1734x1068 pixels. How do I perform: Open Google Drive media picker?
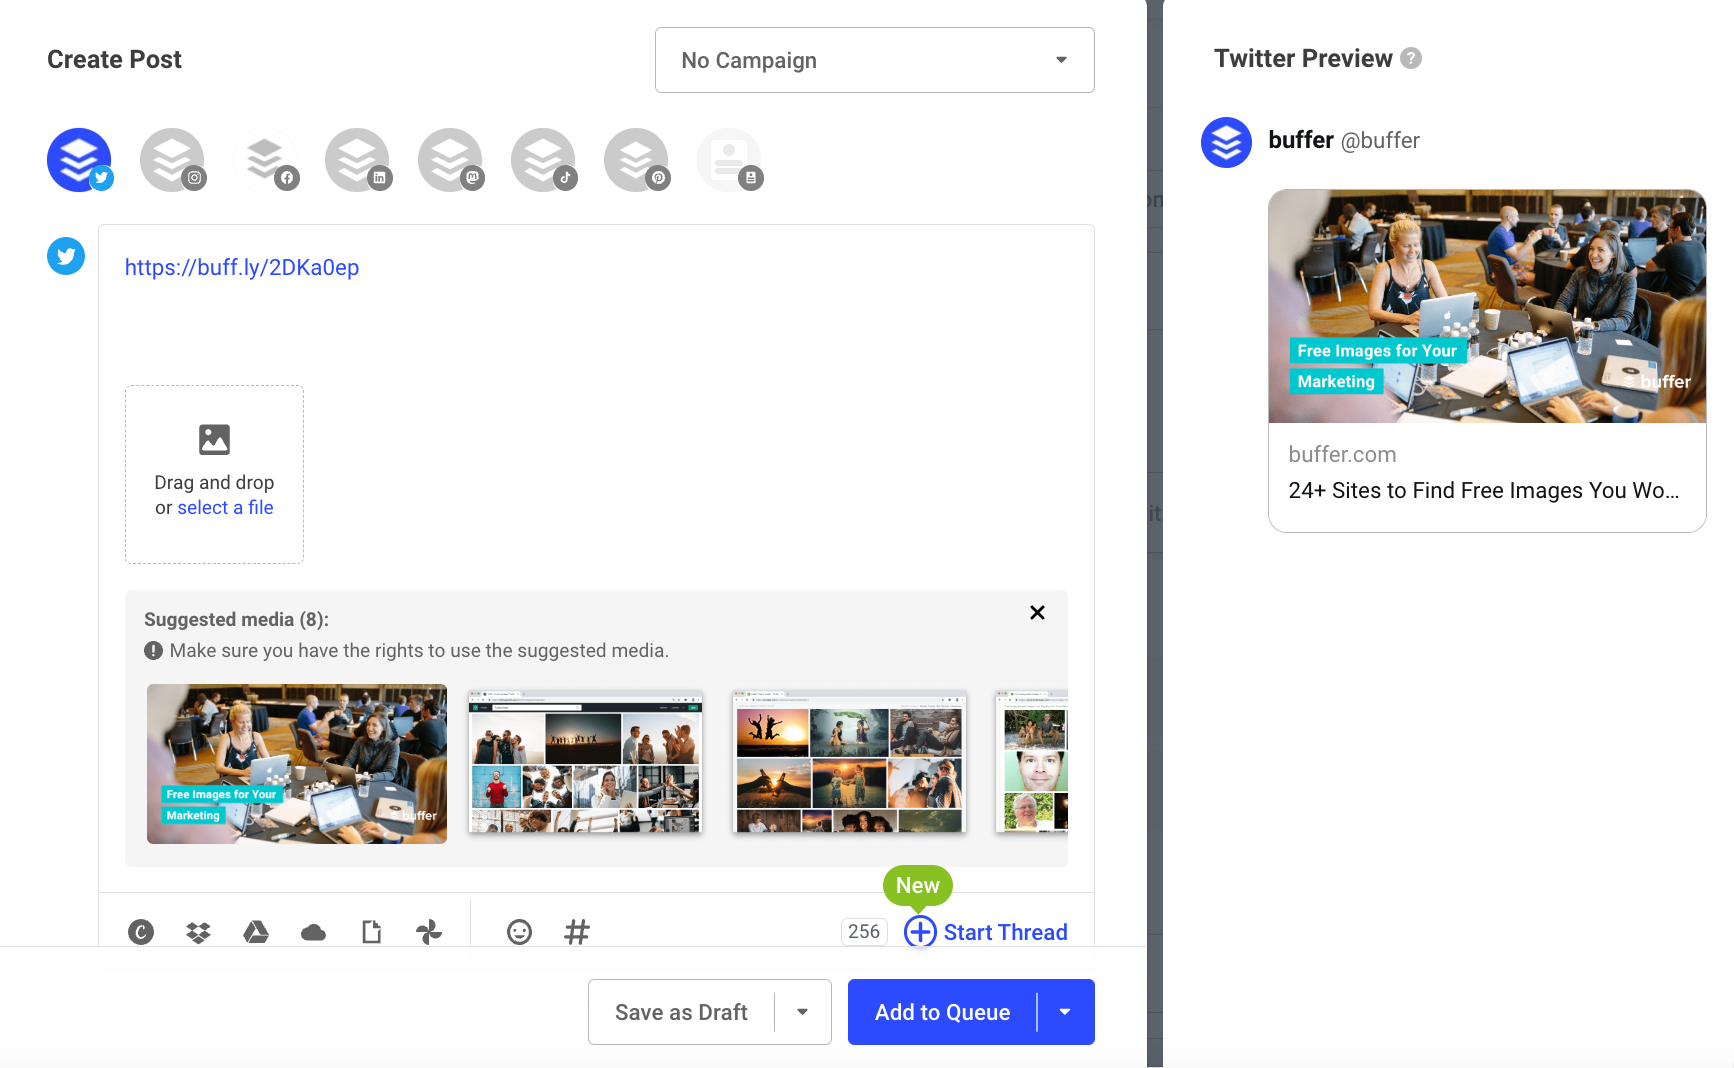255,931
